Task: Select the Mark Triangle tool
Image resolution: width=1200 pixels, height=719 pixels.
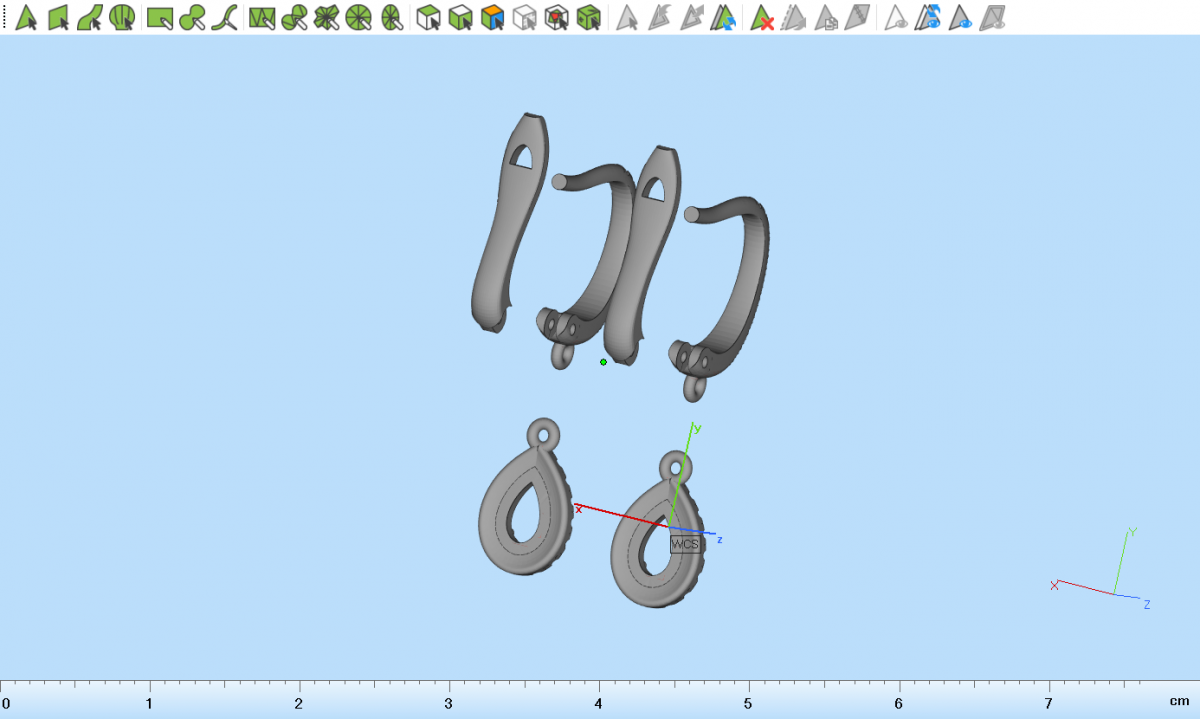Action: click(x=26, y=17)
